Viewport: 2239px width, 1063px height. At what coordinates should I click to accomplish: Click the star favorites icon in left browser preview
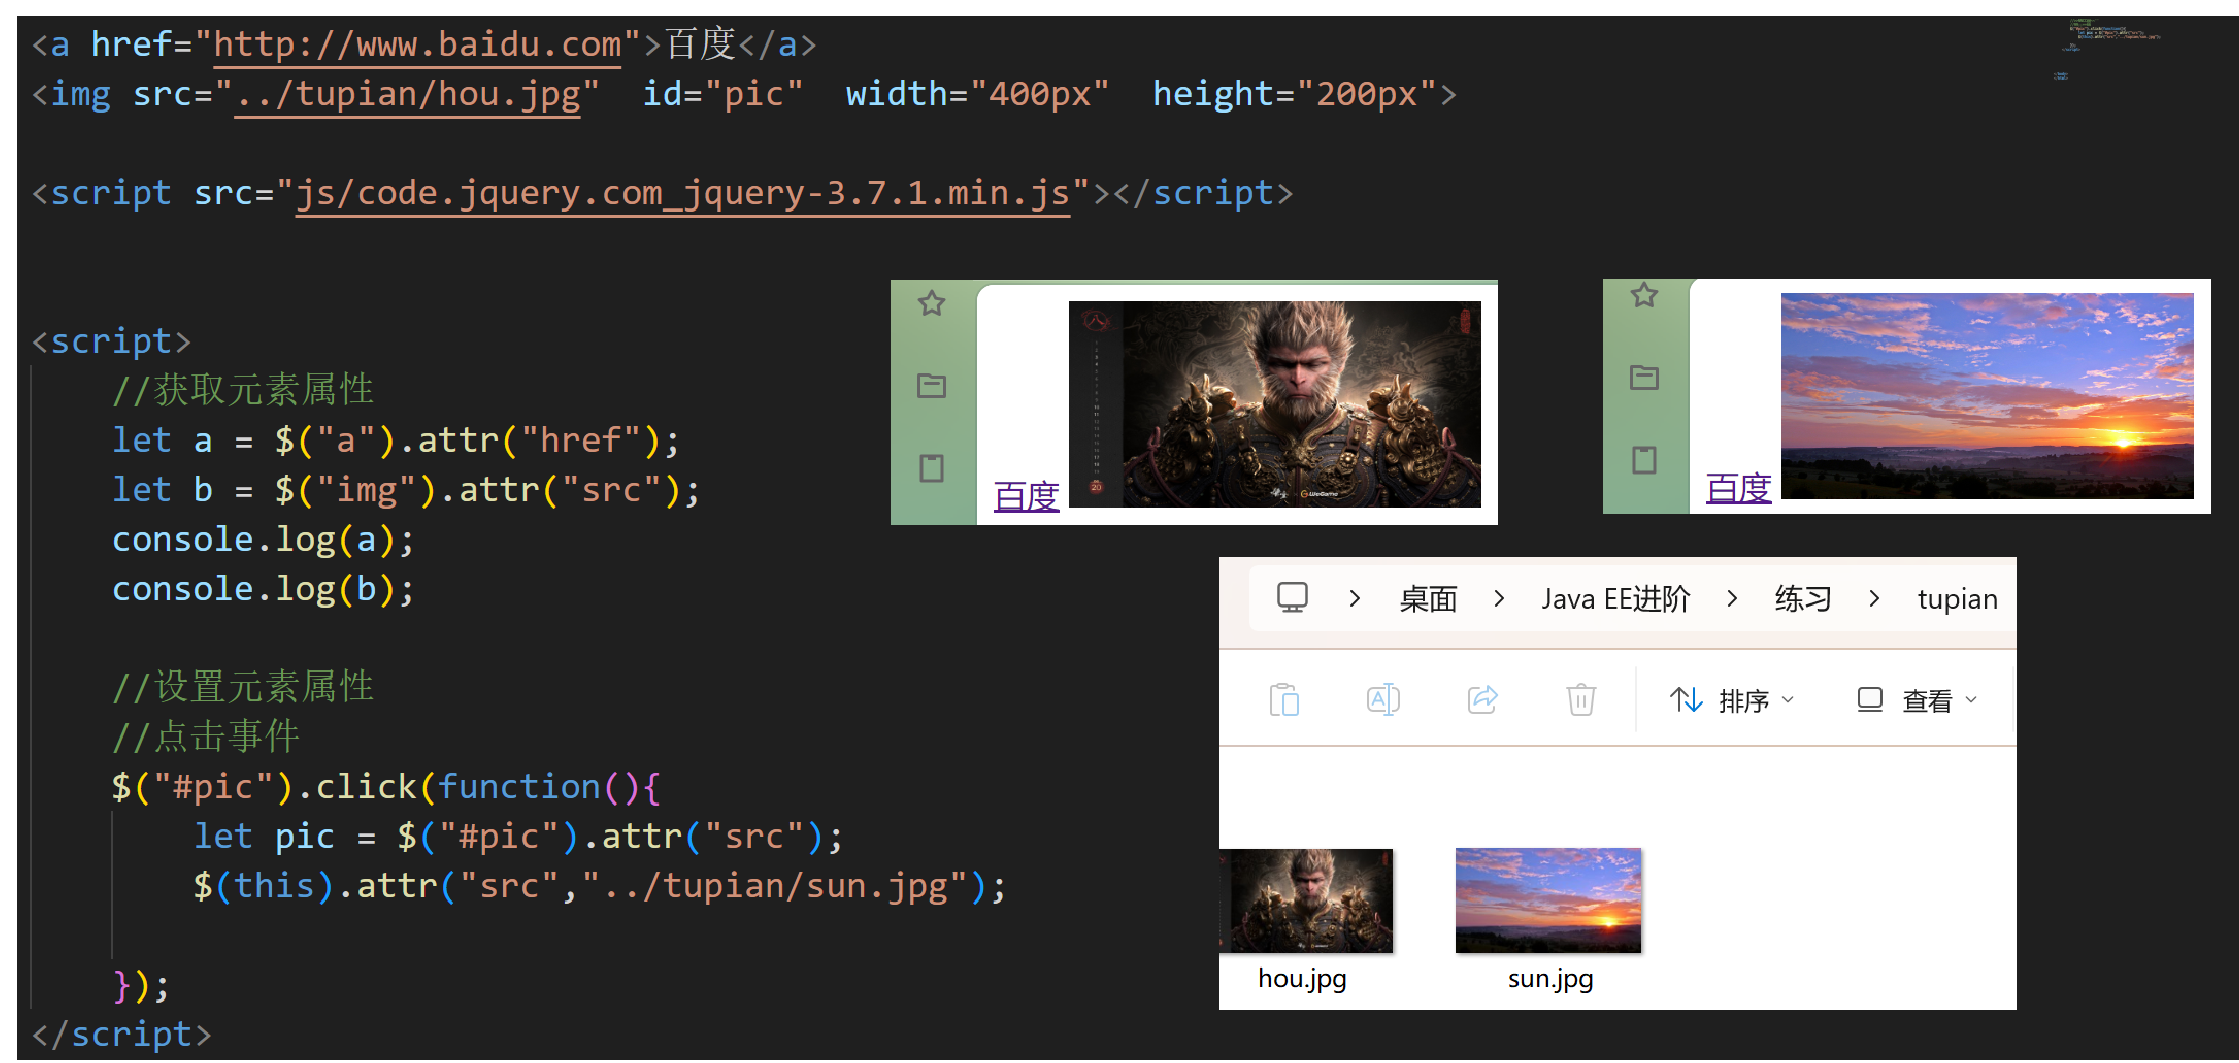tap(931, 303)
